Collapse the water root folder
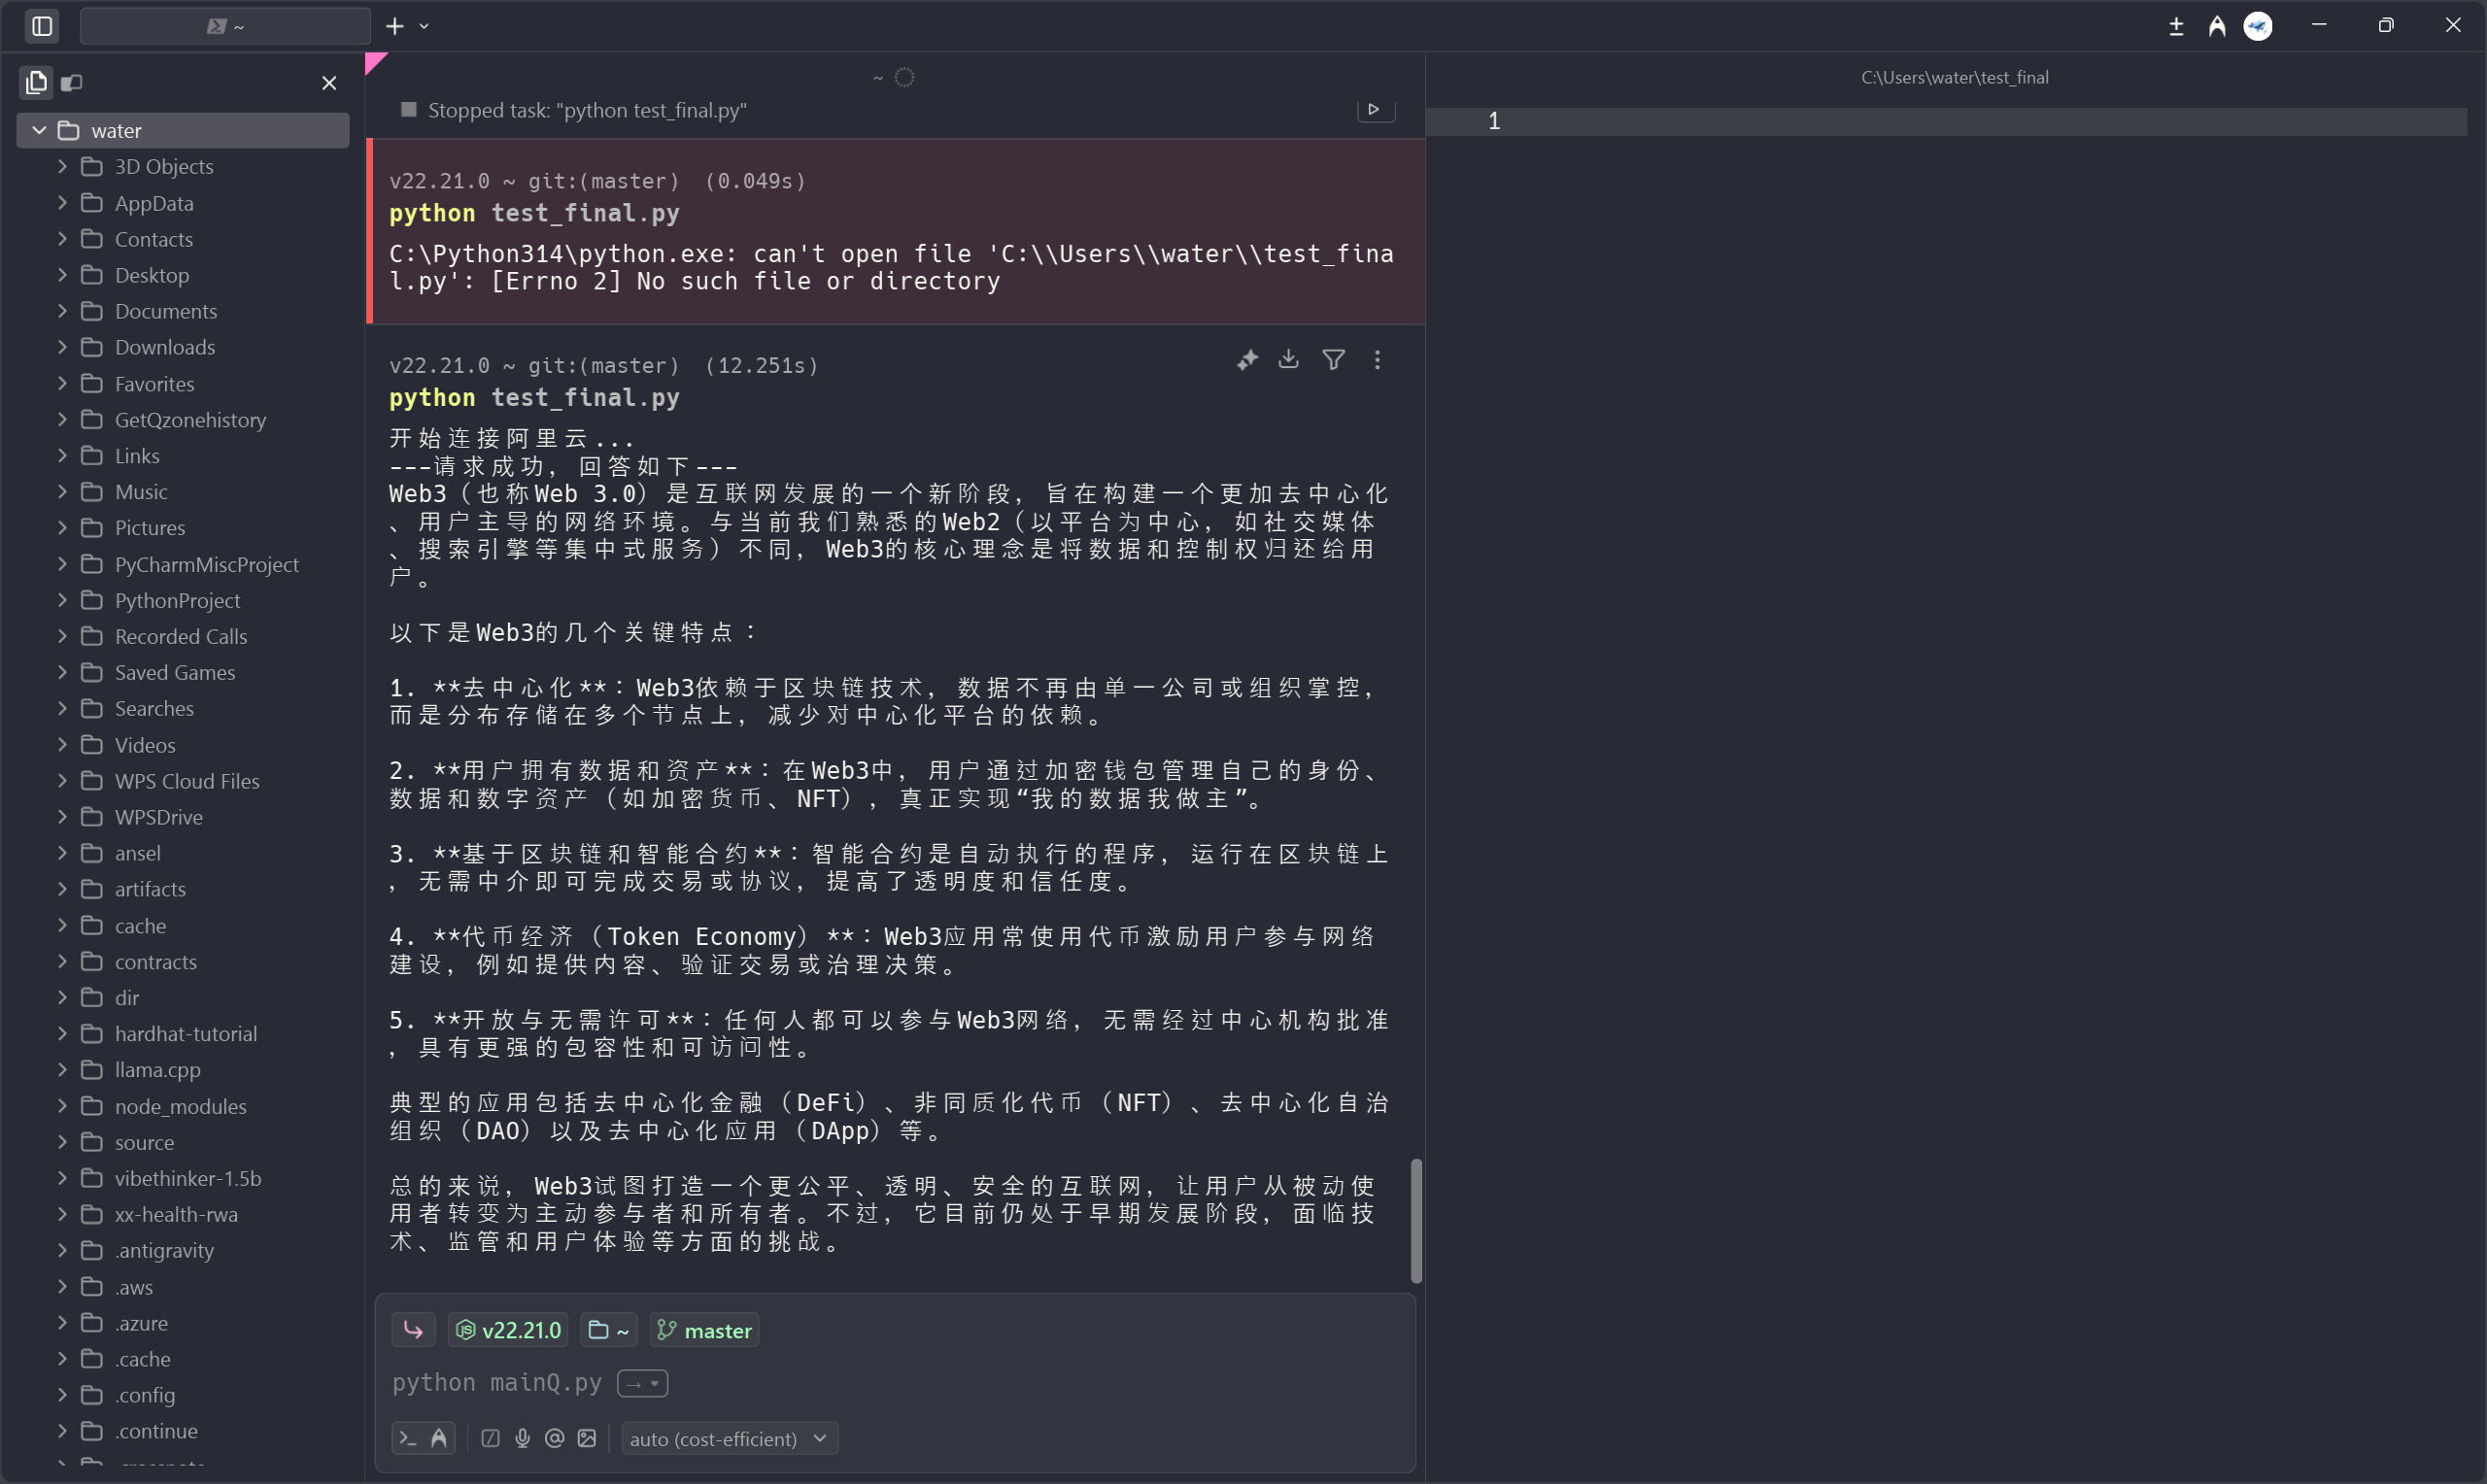This screenshot has height=1484, width=2487. (x=39, y=130)
